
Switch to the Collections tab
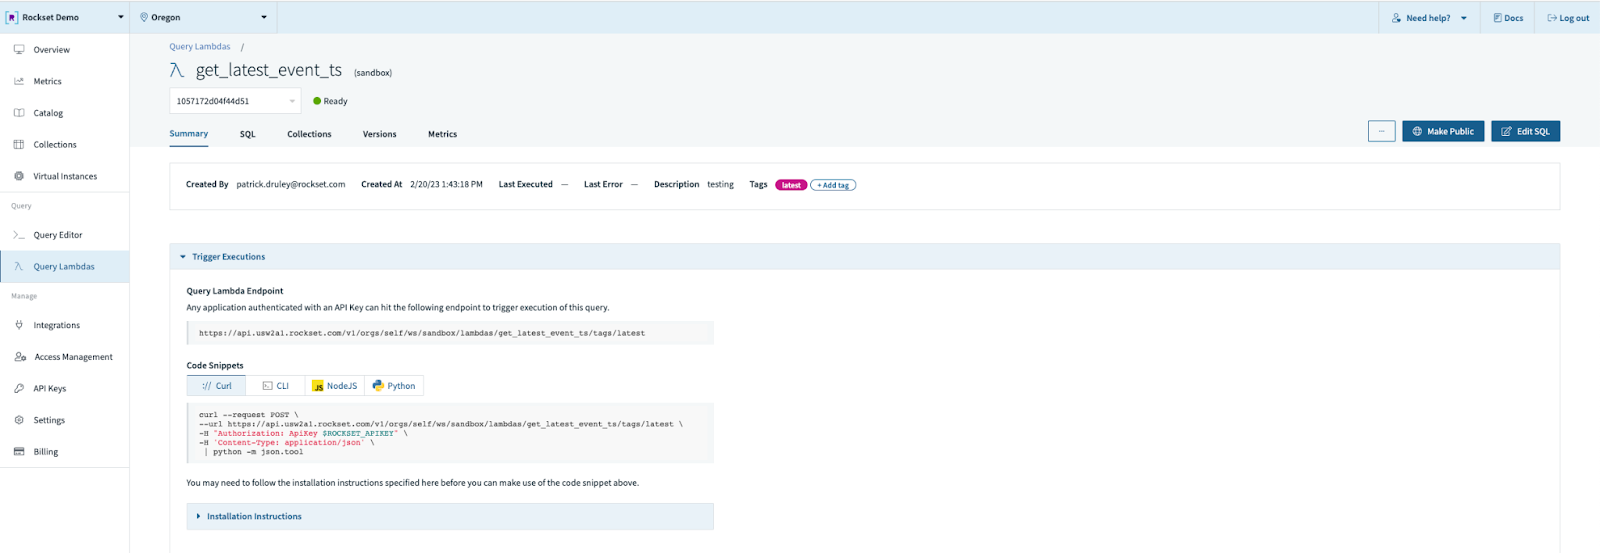(x=309, y=134)
